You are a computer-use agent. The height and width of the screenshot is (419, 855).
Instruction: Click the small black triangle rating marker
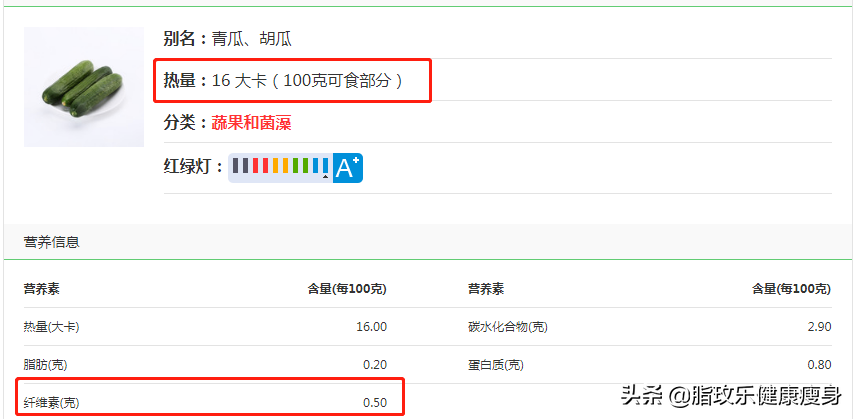324,177
